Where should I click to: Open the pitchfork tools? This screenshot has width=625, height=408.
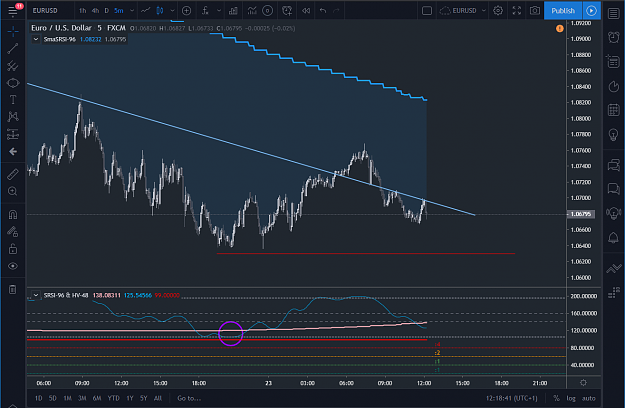[x=13, y=66]
